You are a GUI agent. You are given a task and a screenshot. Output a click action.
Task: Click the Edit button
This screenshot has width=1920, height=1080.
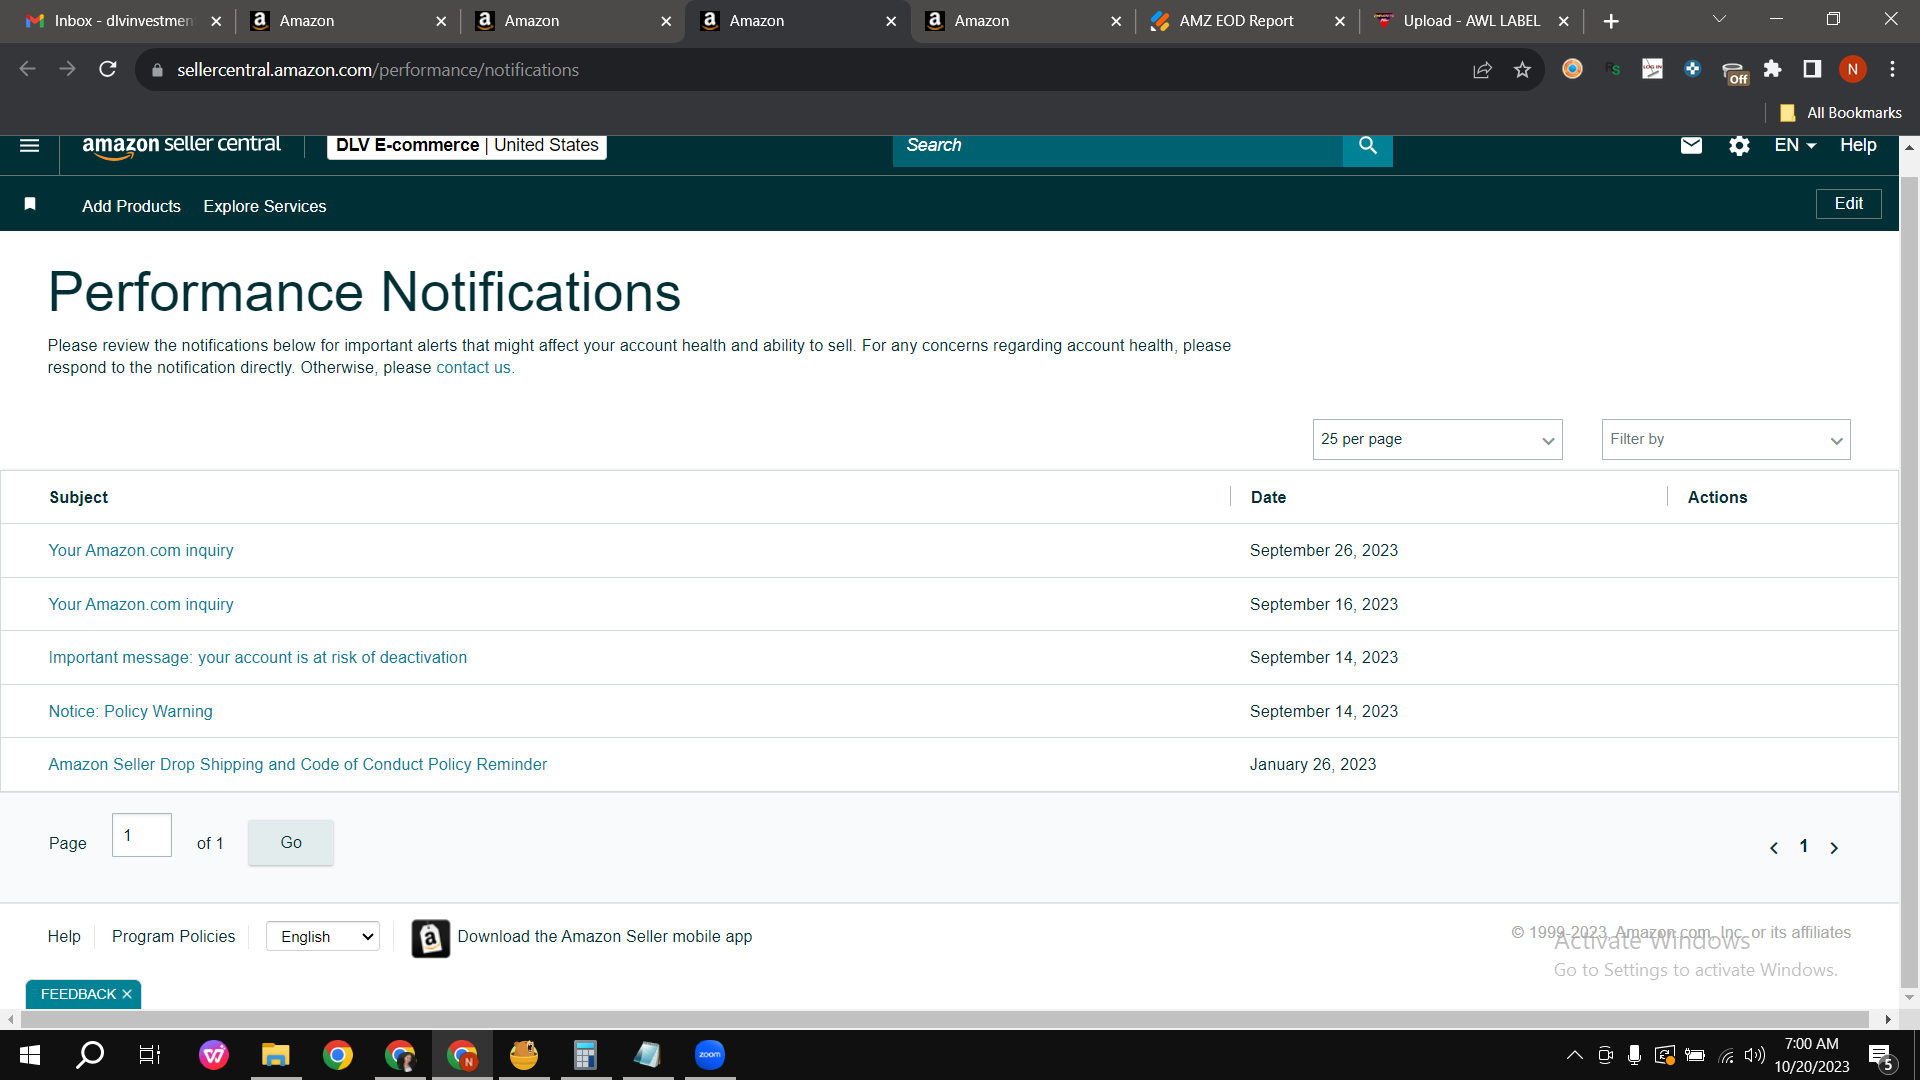[x=1848, y=204]
